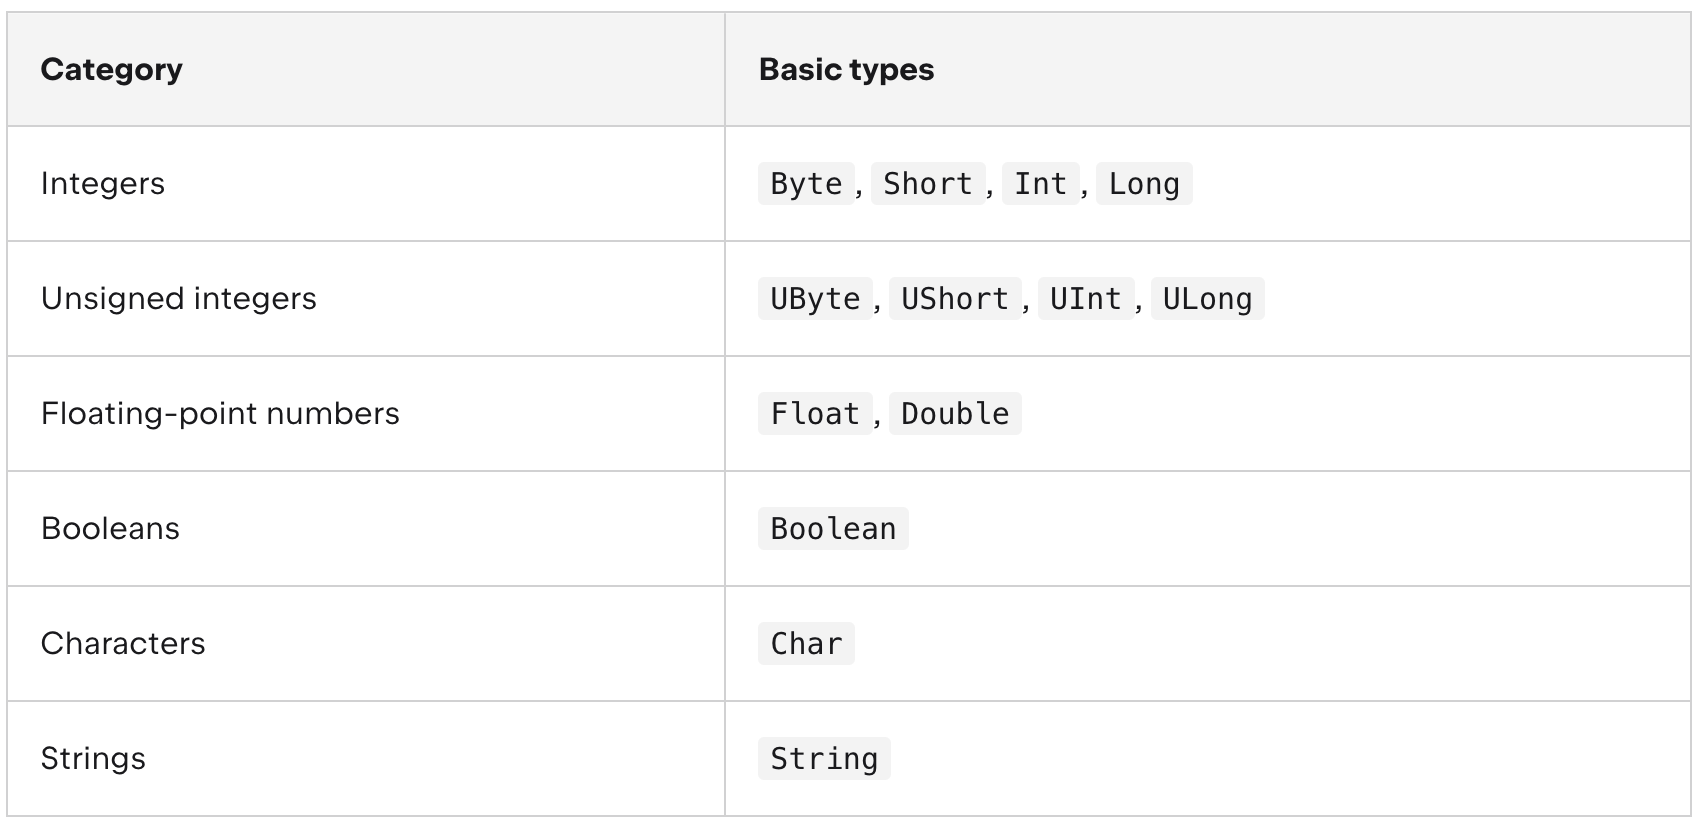This screenshot has height=832, width=1702.
Task: Click the String type code label
Action: [x=824, y=759]
